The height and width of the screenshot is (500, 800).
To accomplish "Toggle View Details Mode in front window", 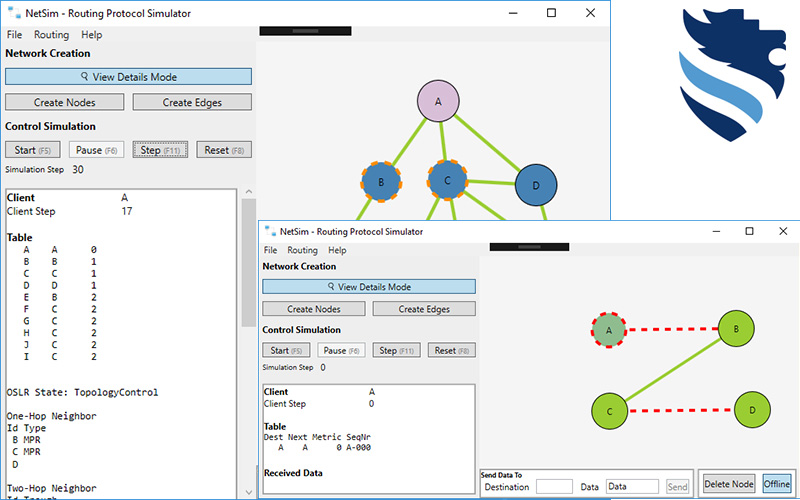I will coord(369,287).
